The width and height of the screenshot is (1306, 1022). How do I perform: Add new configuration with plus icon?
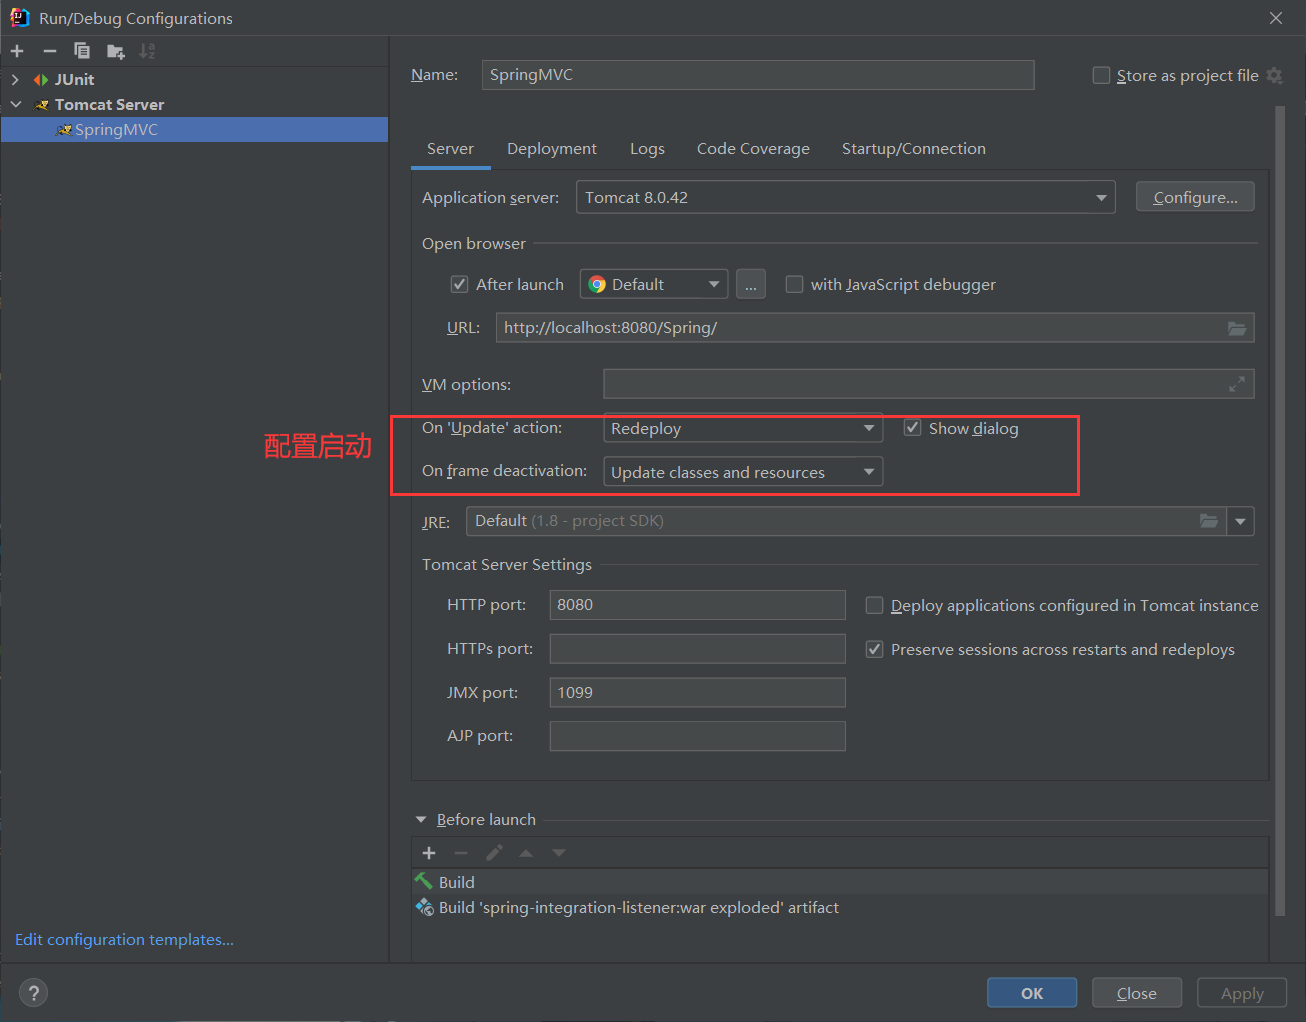[17, 51]
